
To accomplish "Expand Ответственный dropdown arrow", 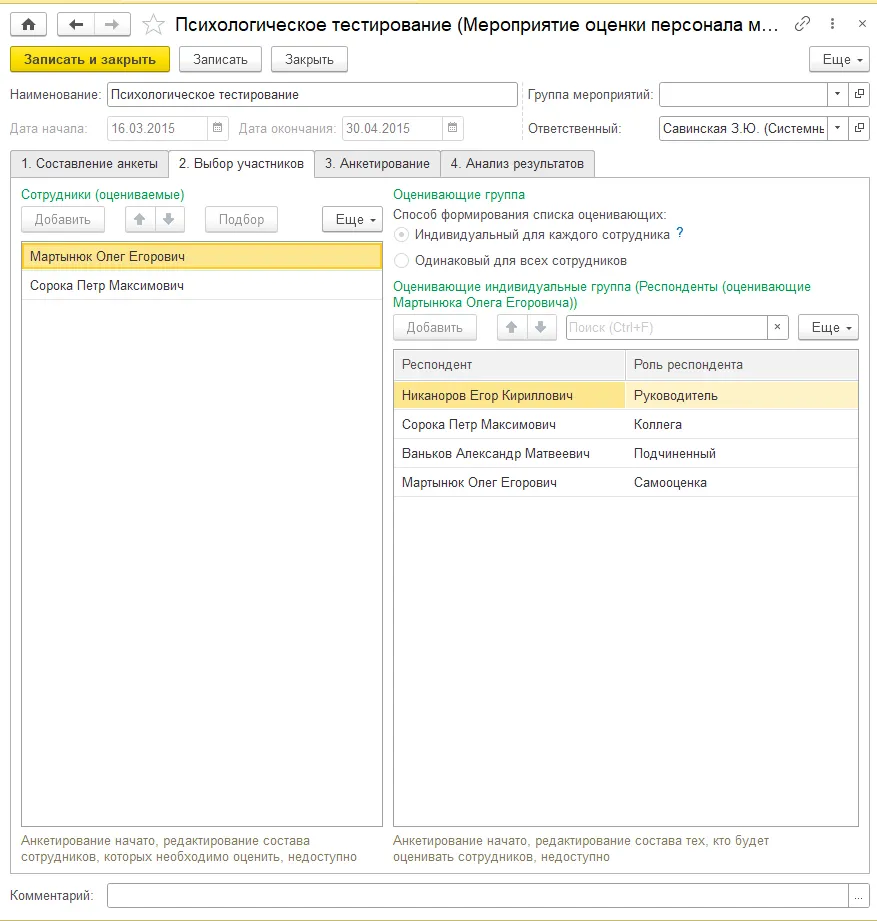I will click(x=838, y=128).
